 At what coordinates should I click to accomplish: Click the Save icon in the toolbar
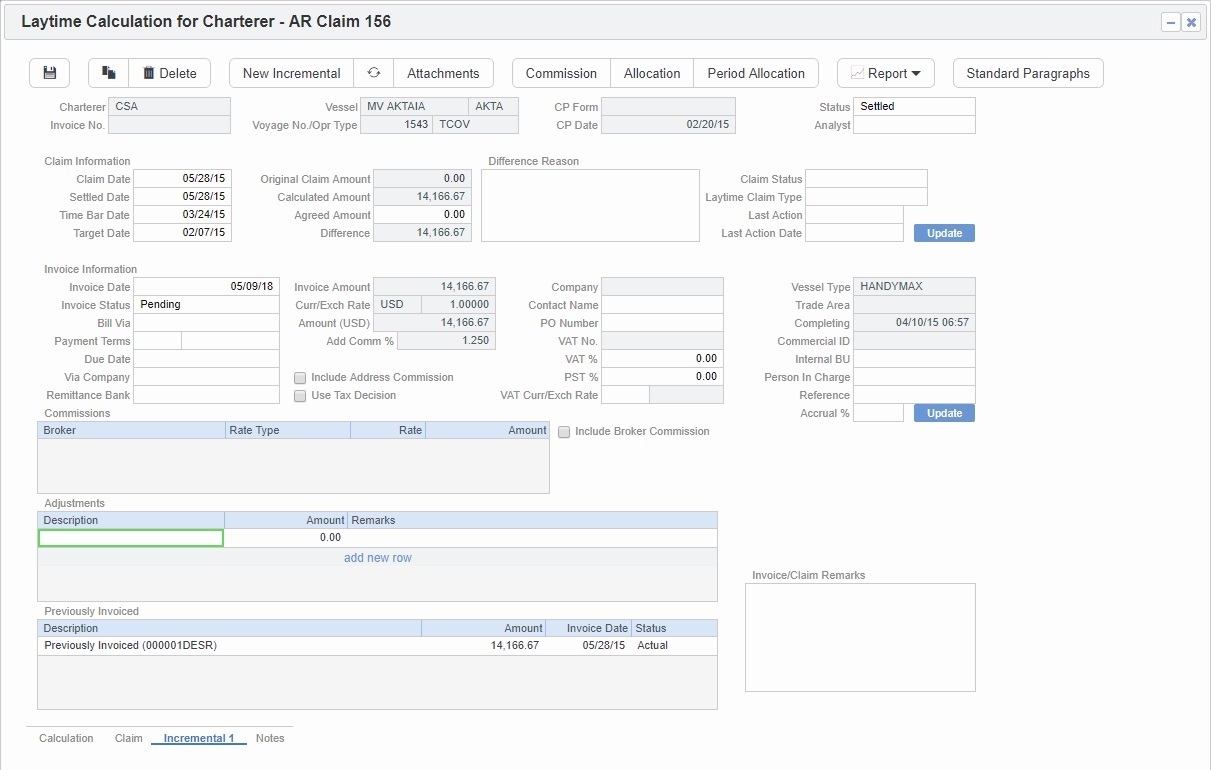[49, 72]
